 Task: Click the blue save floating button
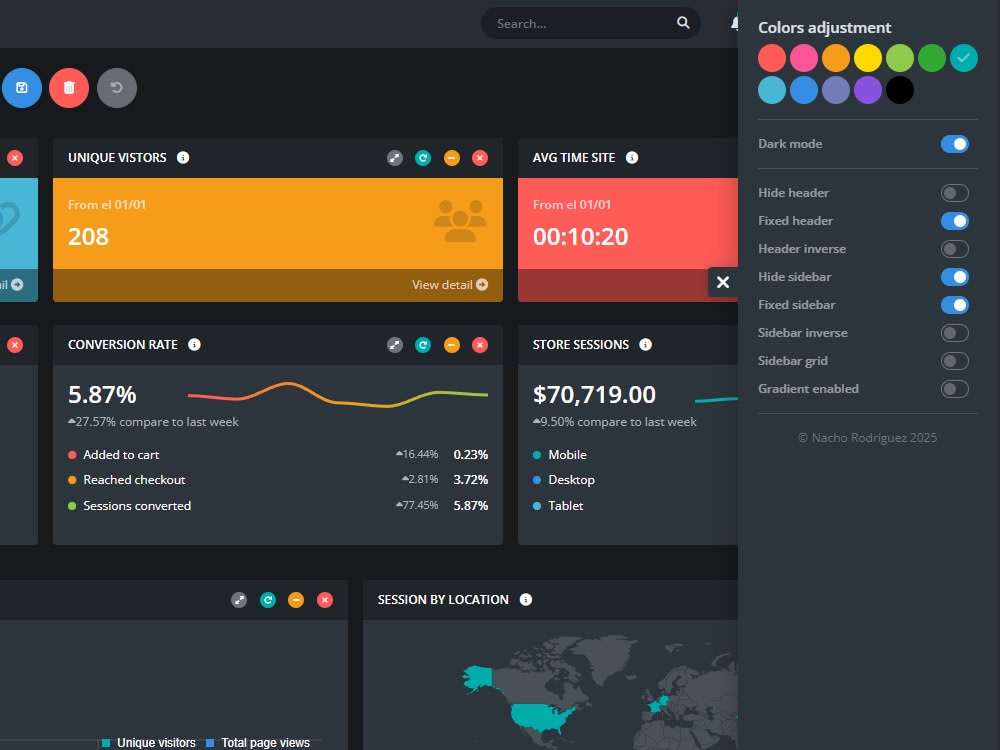click(x=22, y=88)
